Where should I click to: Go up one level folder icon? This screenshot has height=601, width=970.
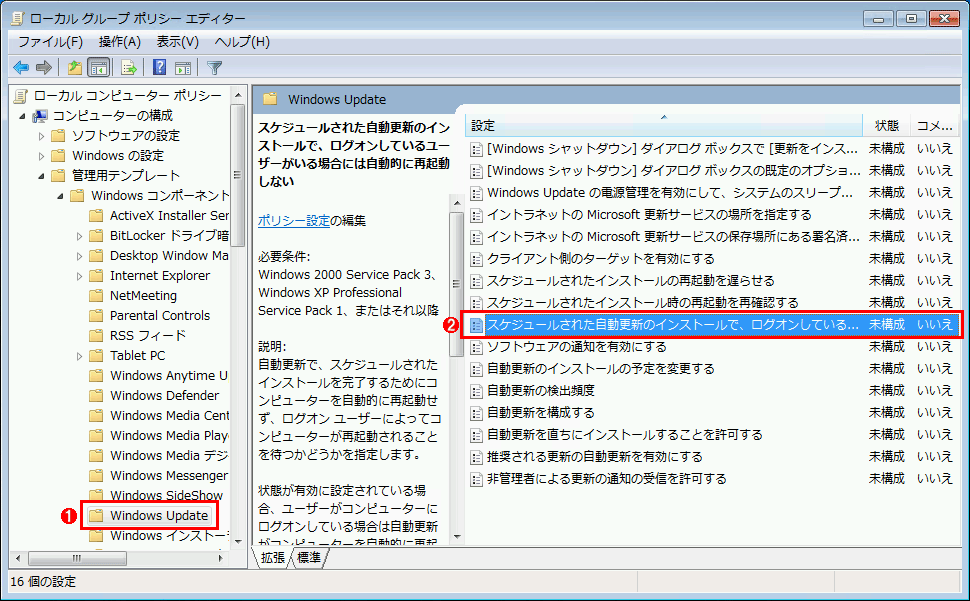pyautogui.click(x=75, y=67)
